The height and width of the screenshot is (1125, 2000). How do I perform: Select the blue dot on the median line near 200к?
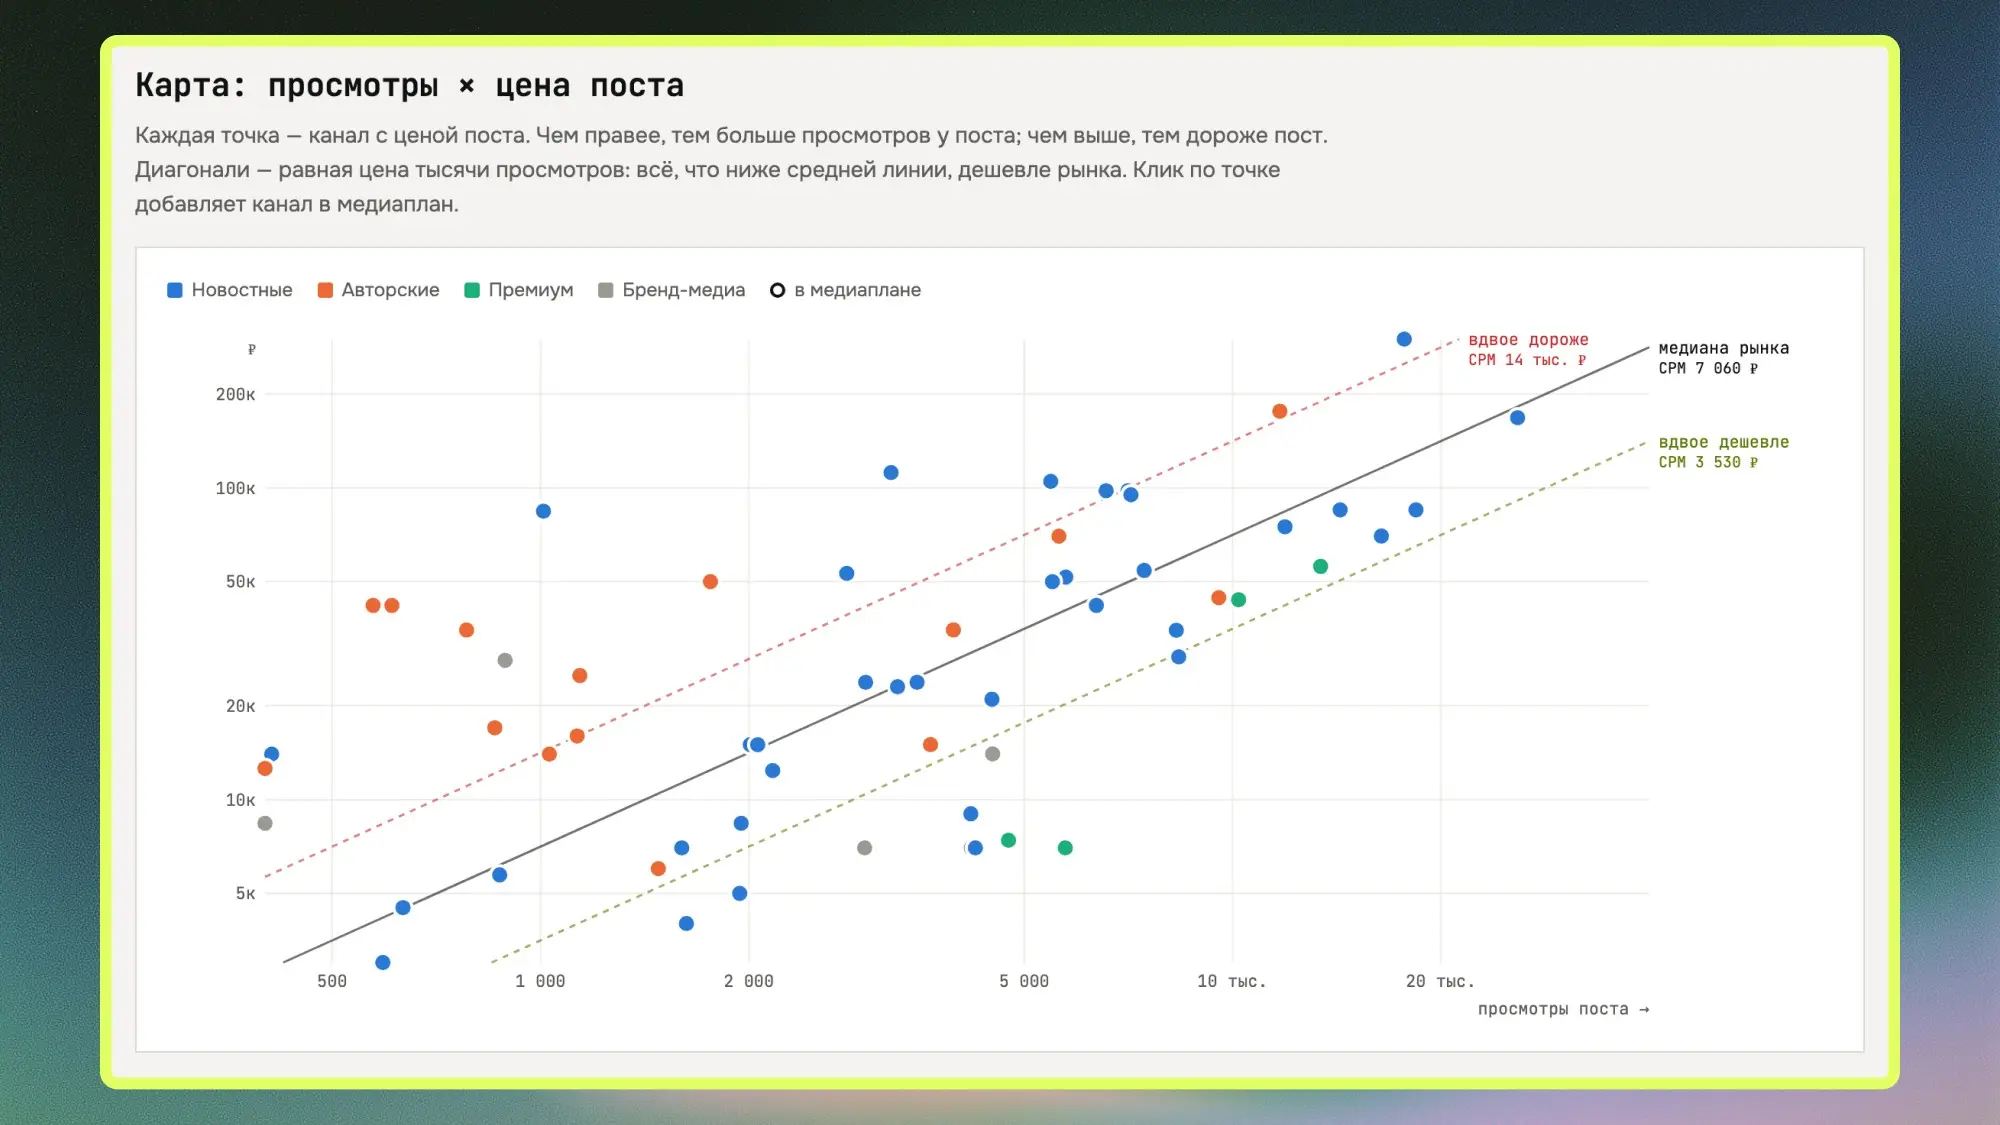[1517, 418]
